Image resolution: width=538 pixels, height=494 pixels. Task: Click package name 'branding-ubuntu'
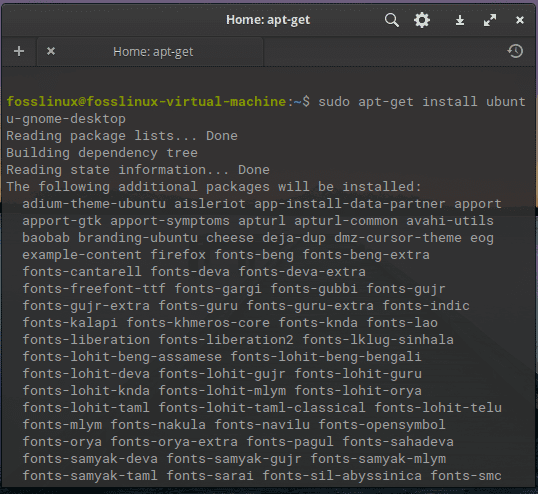(x=138, y=238)
